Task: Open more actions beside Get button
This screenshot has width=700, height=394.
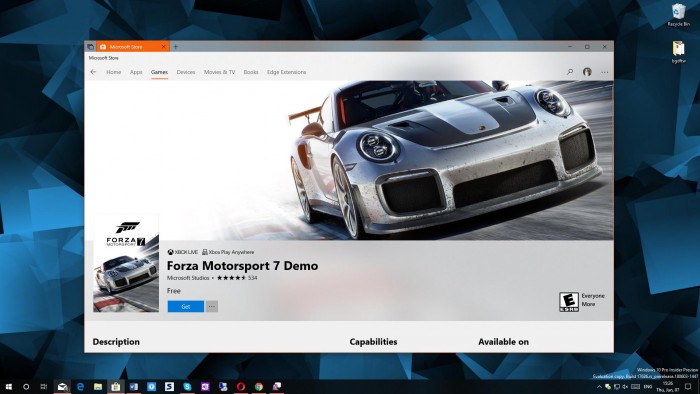Action: (212, 307)
